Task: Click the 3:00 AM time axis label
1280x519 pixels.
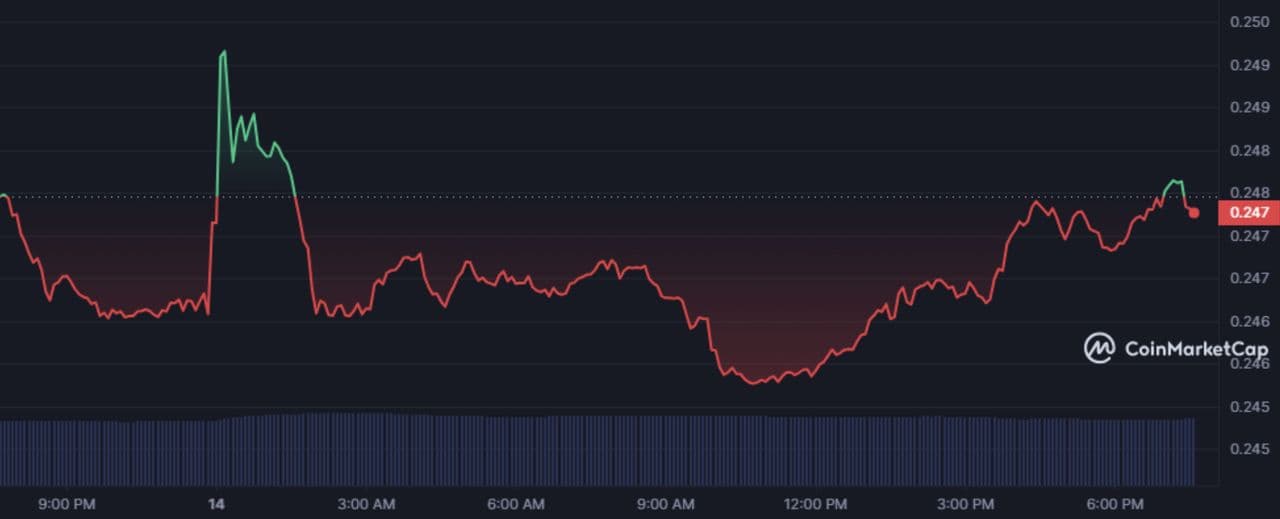Action: point(367,503)
